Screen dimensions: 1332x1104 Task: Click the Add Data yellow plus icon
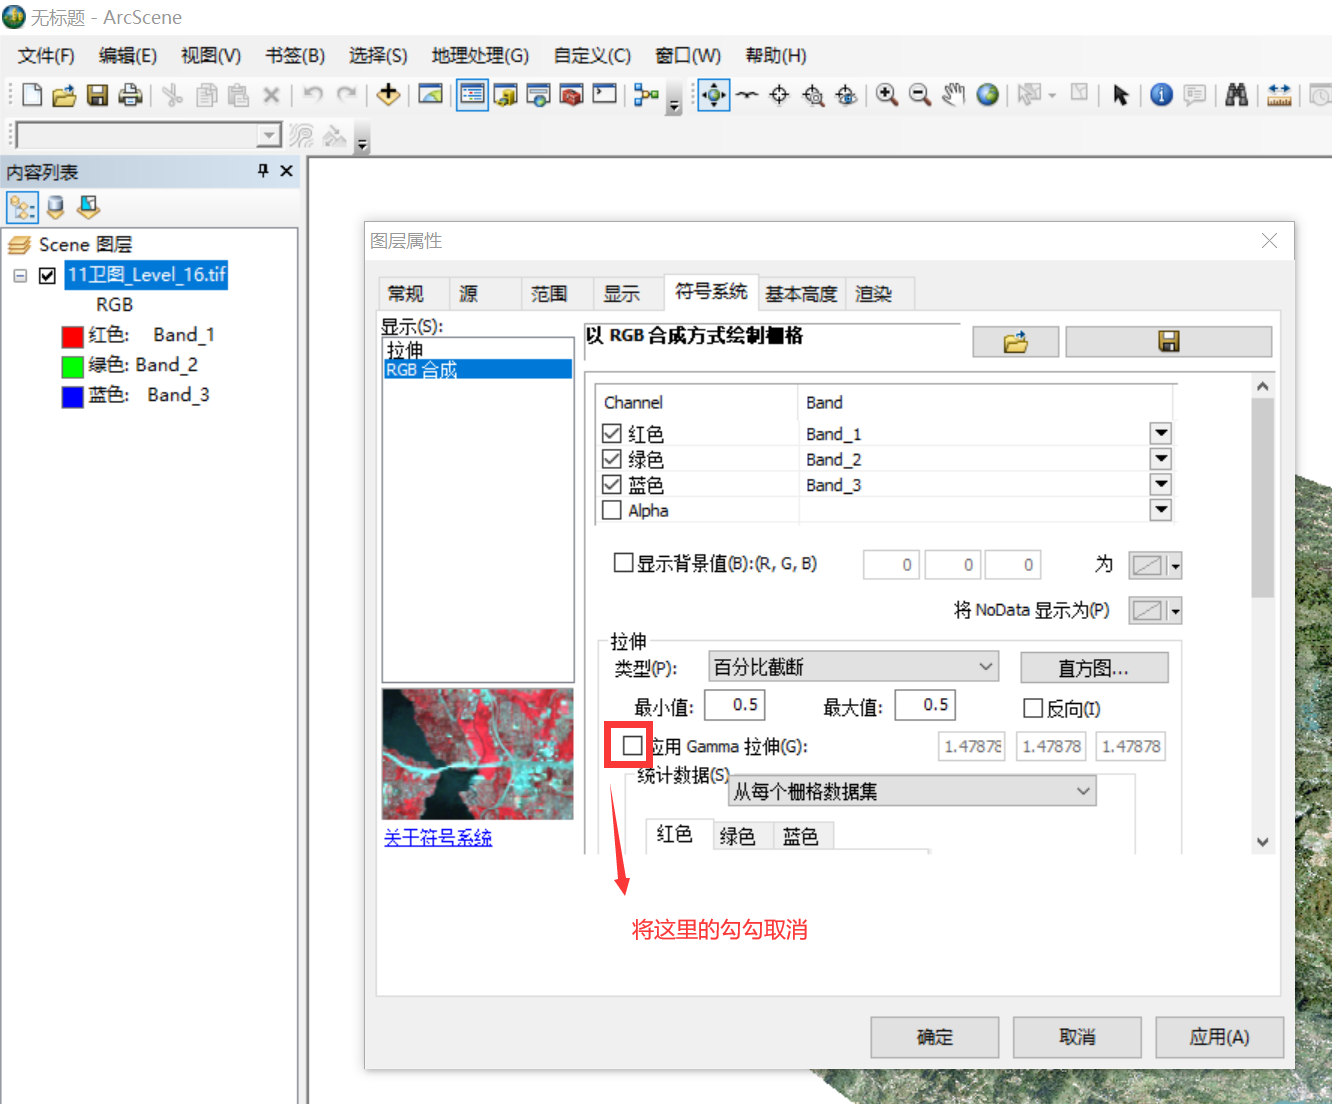389,94
